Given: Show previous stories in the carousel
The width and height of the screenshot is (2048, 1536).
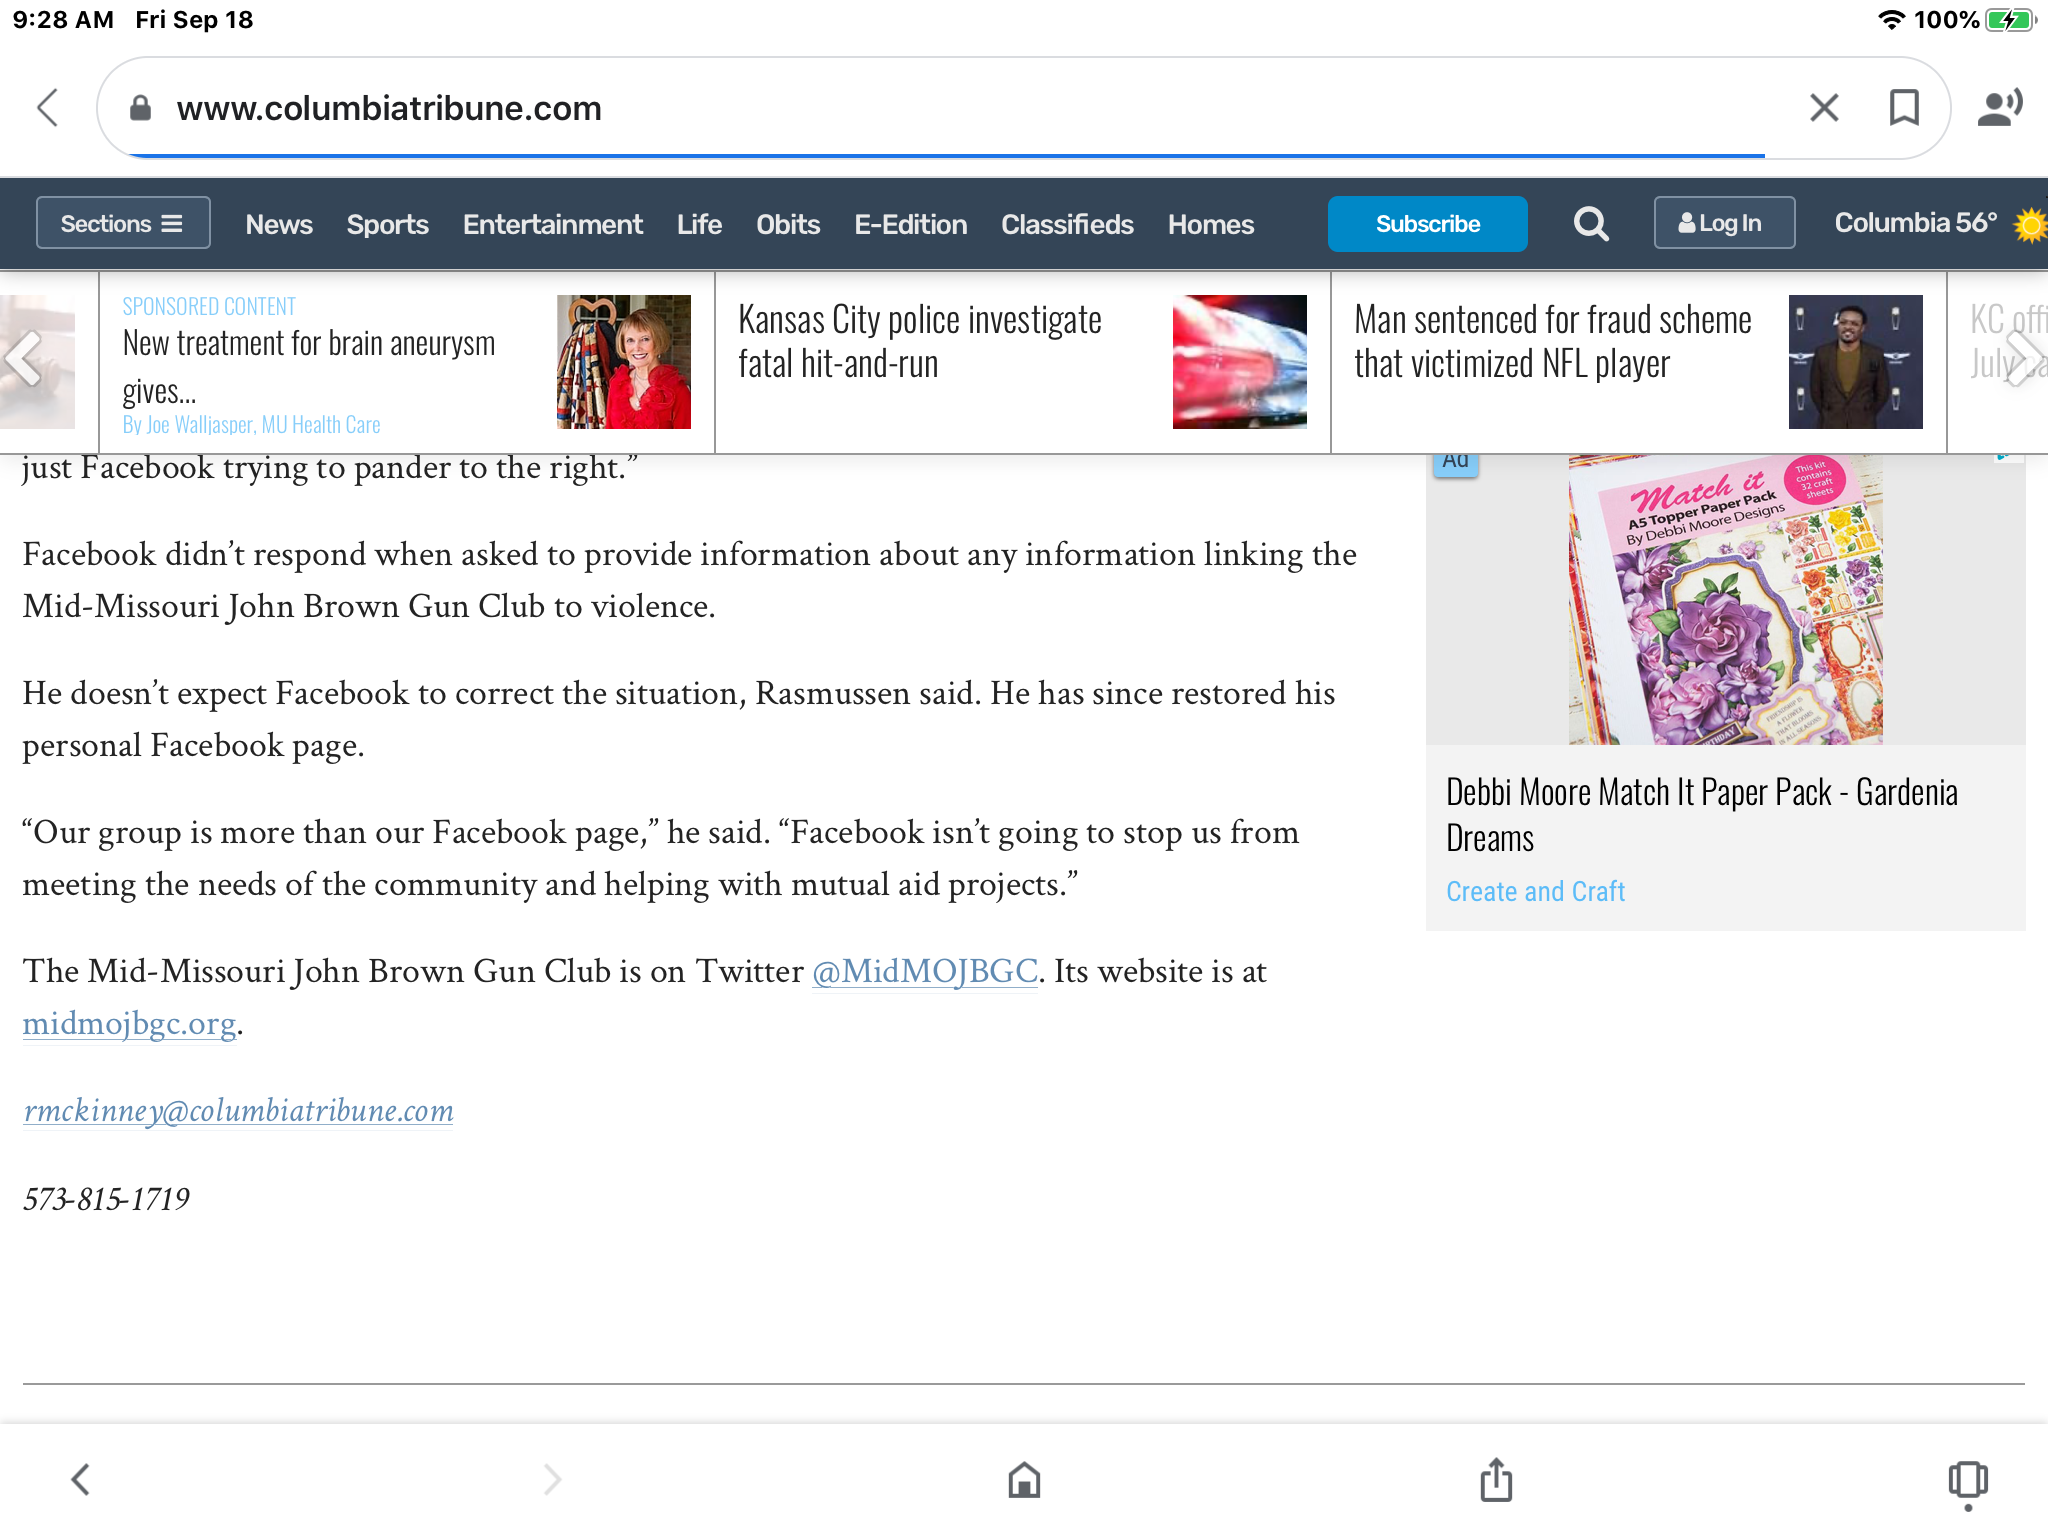Looking at the screenshot, I should click(x=23, y=357).
